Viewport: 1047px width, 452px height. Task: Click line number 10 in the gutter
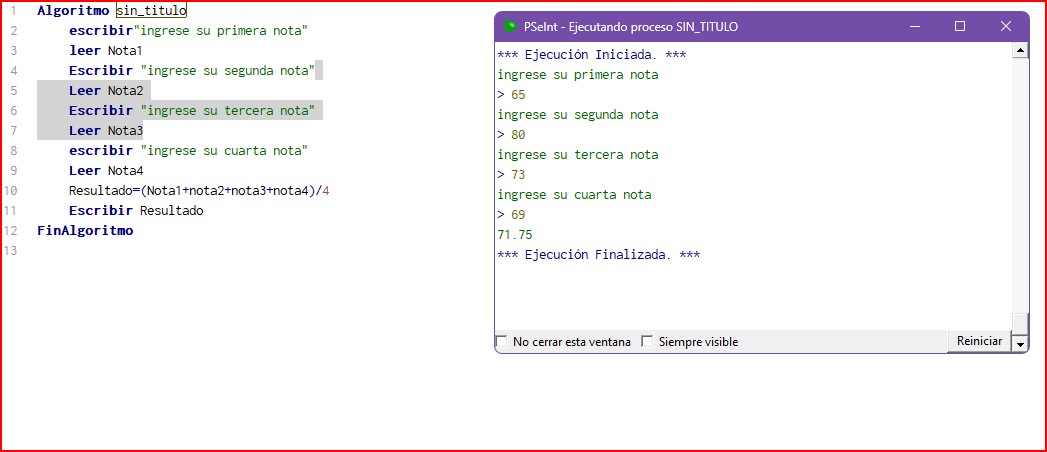(11, 191)
